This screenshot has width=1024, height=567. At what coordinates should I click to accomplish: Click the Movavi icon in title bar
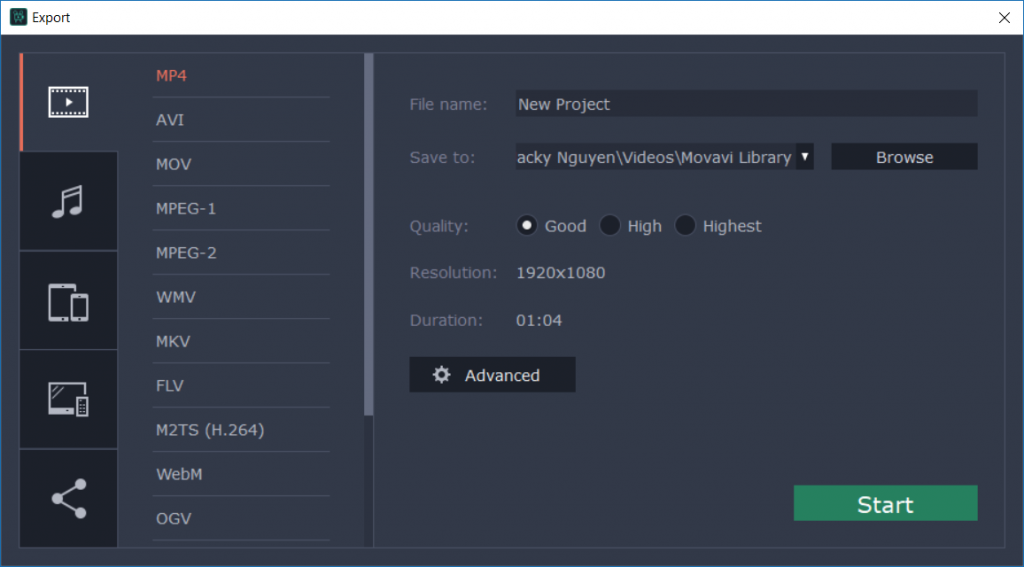[x=17, y=18]
